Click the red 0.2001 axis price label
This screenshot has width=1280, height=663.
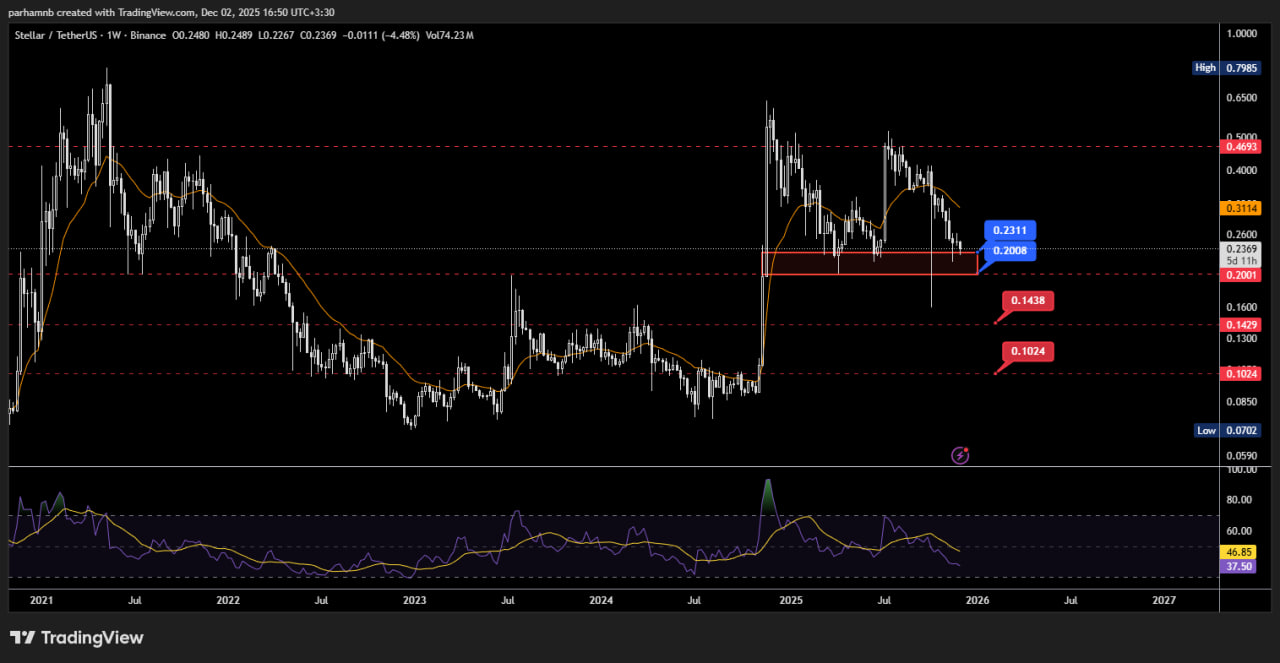[x=1243, y=274]
